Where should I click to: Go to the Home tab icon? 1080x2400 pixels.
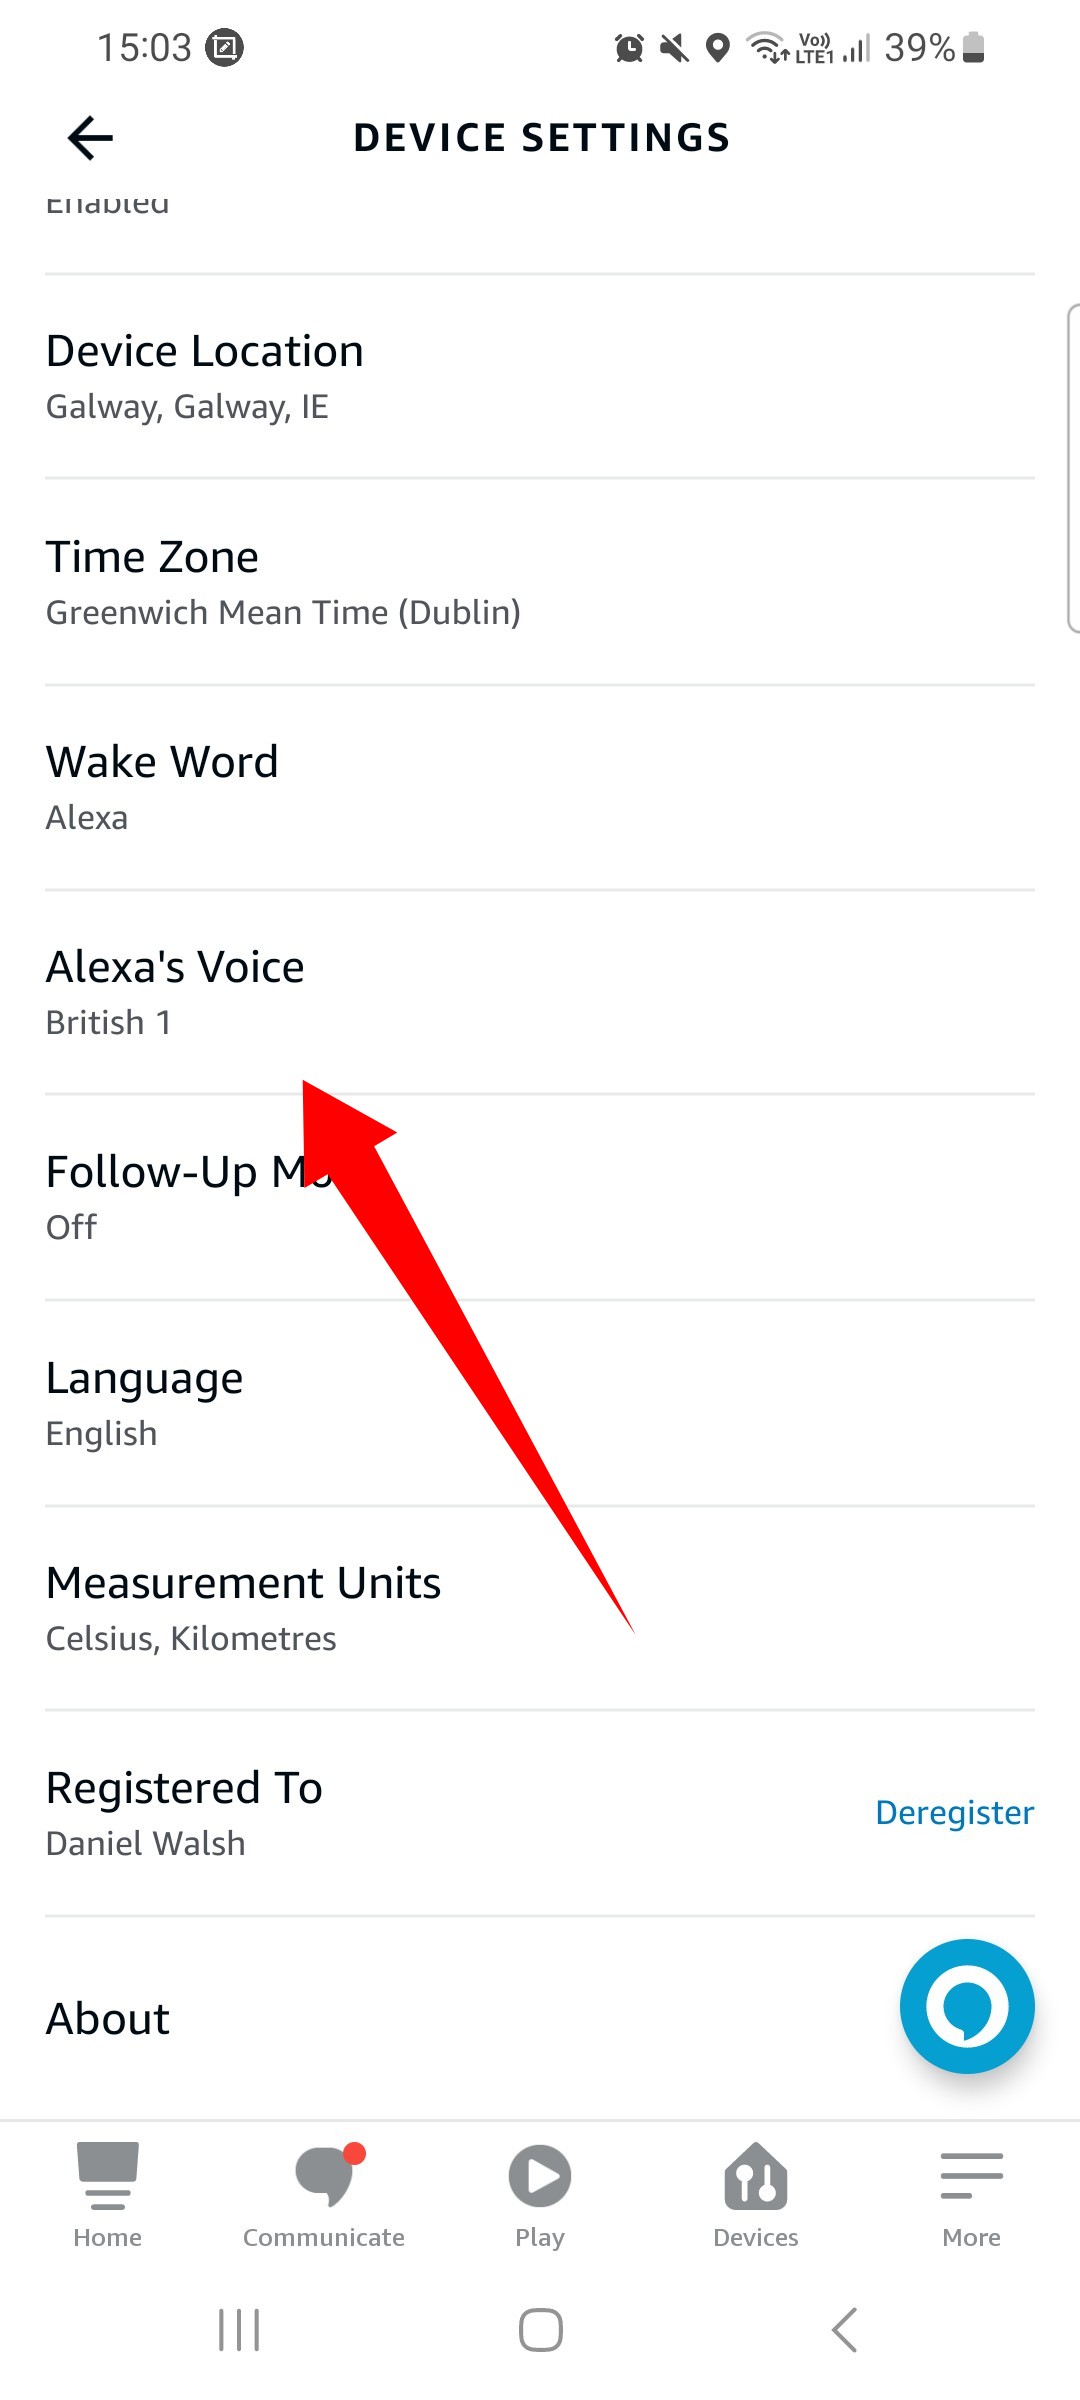[x=107, y=2176]
